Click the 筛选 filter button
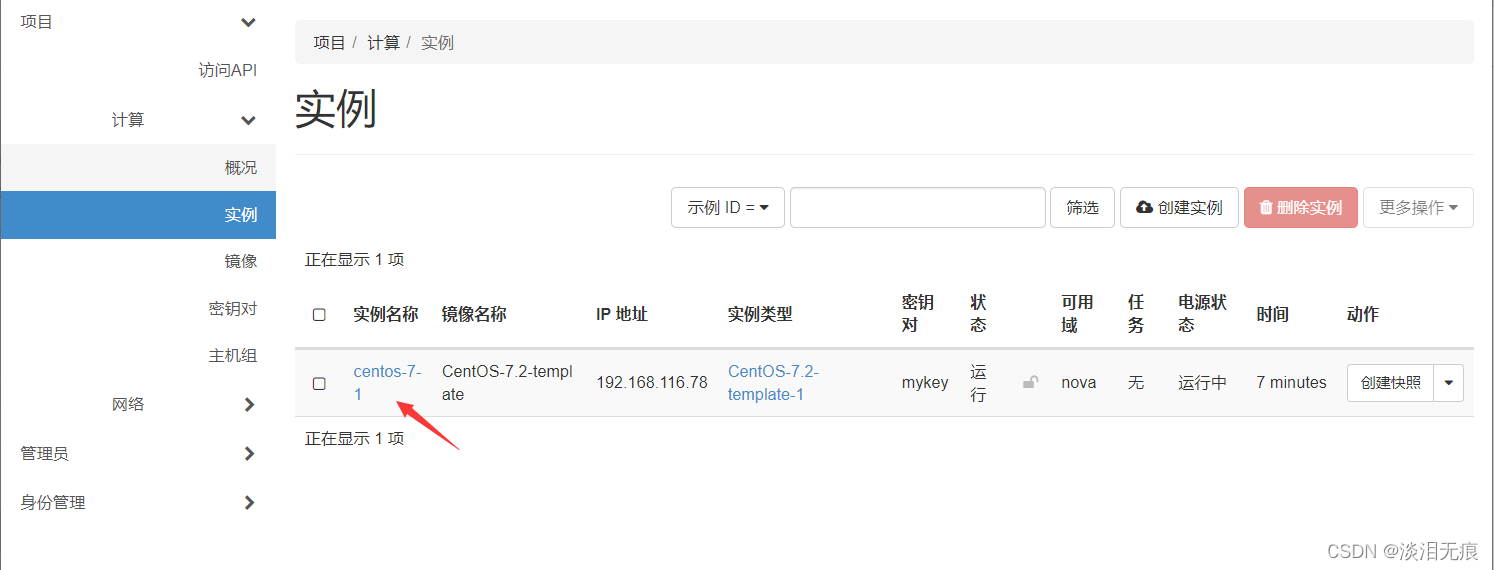Screen dimensions: 1494x570 [1082, 207]
